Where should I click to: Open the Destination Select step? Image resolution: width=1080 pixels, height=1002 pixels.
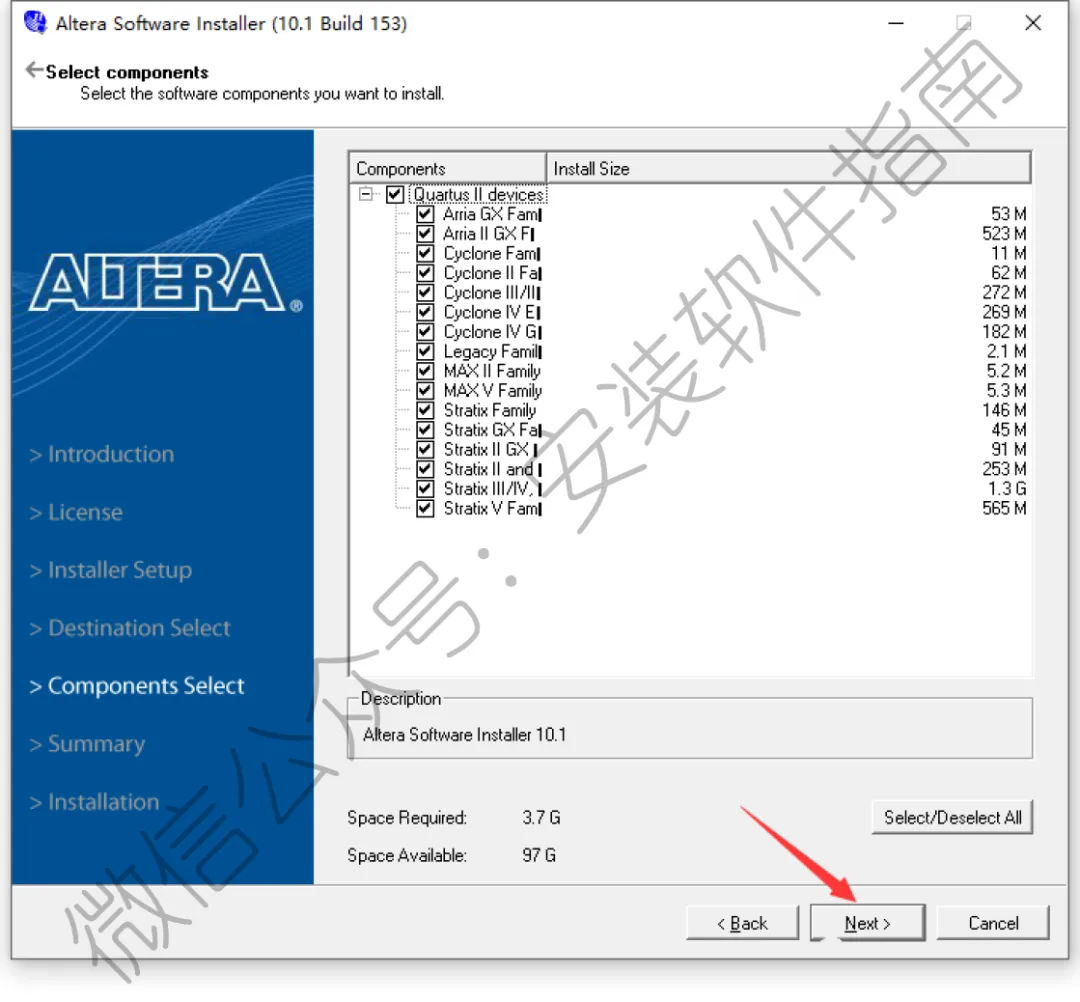(x=130, y=628)
